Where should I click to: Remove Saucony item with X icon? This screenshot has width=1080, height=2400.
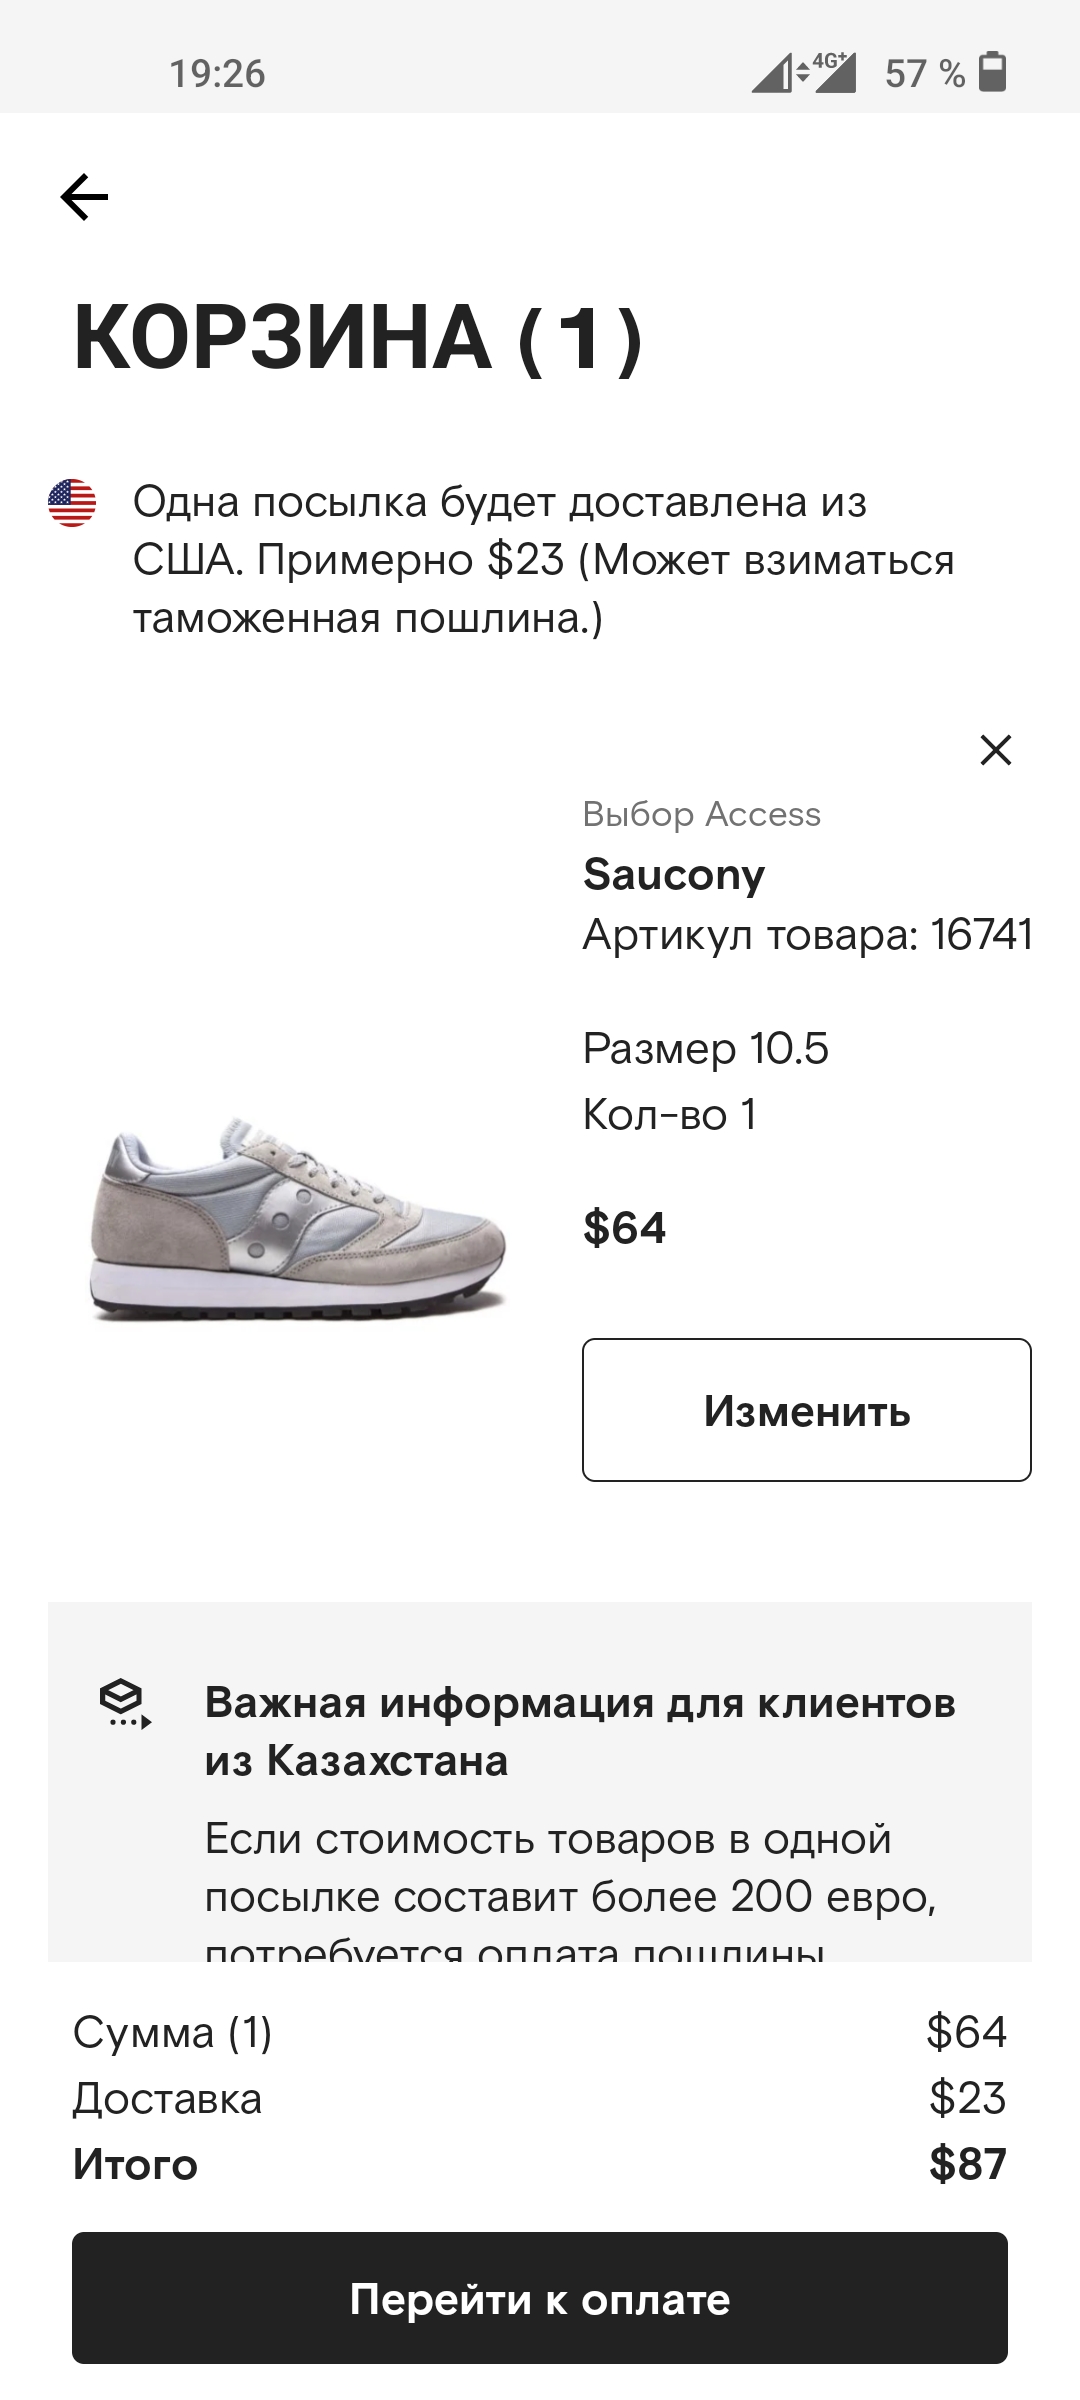[x=995, y=750]
